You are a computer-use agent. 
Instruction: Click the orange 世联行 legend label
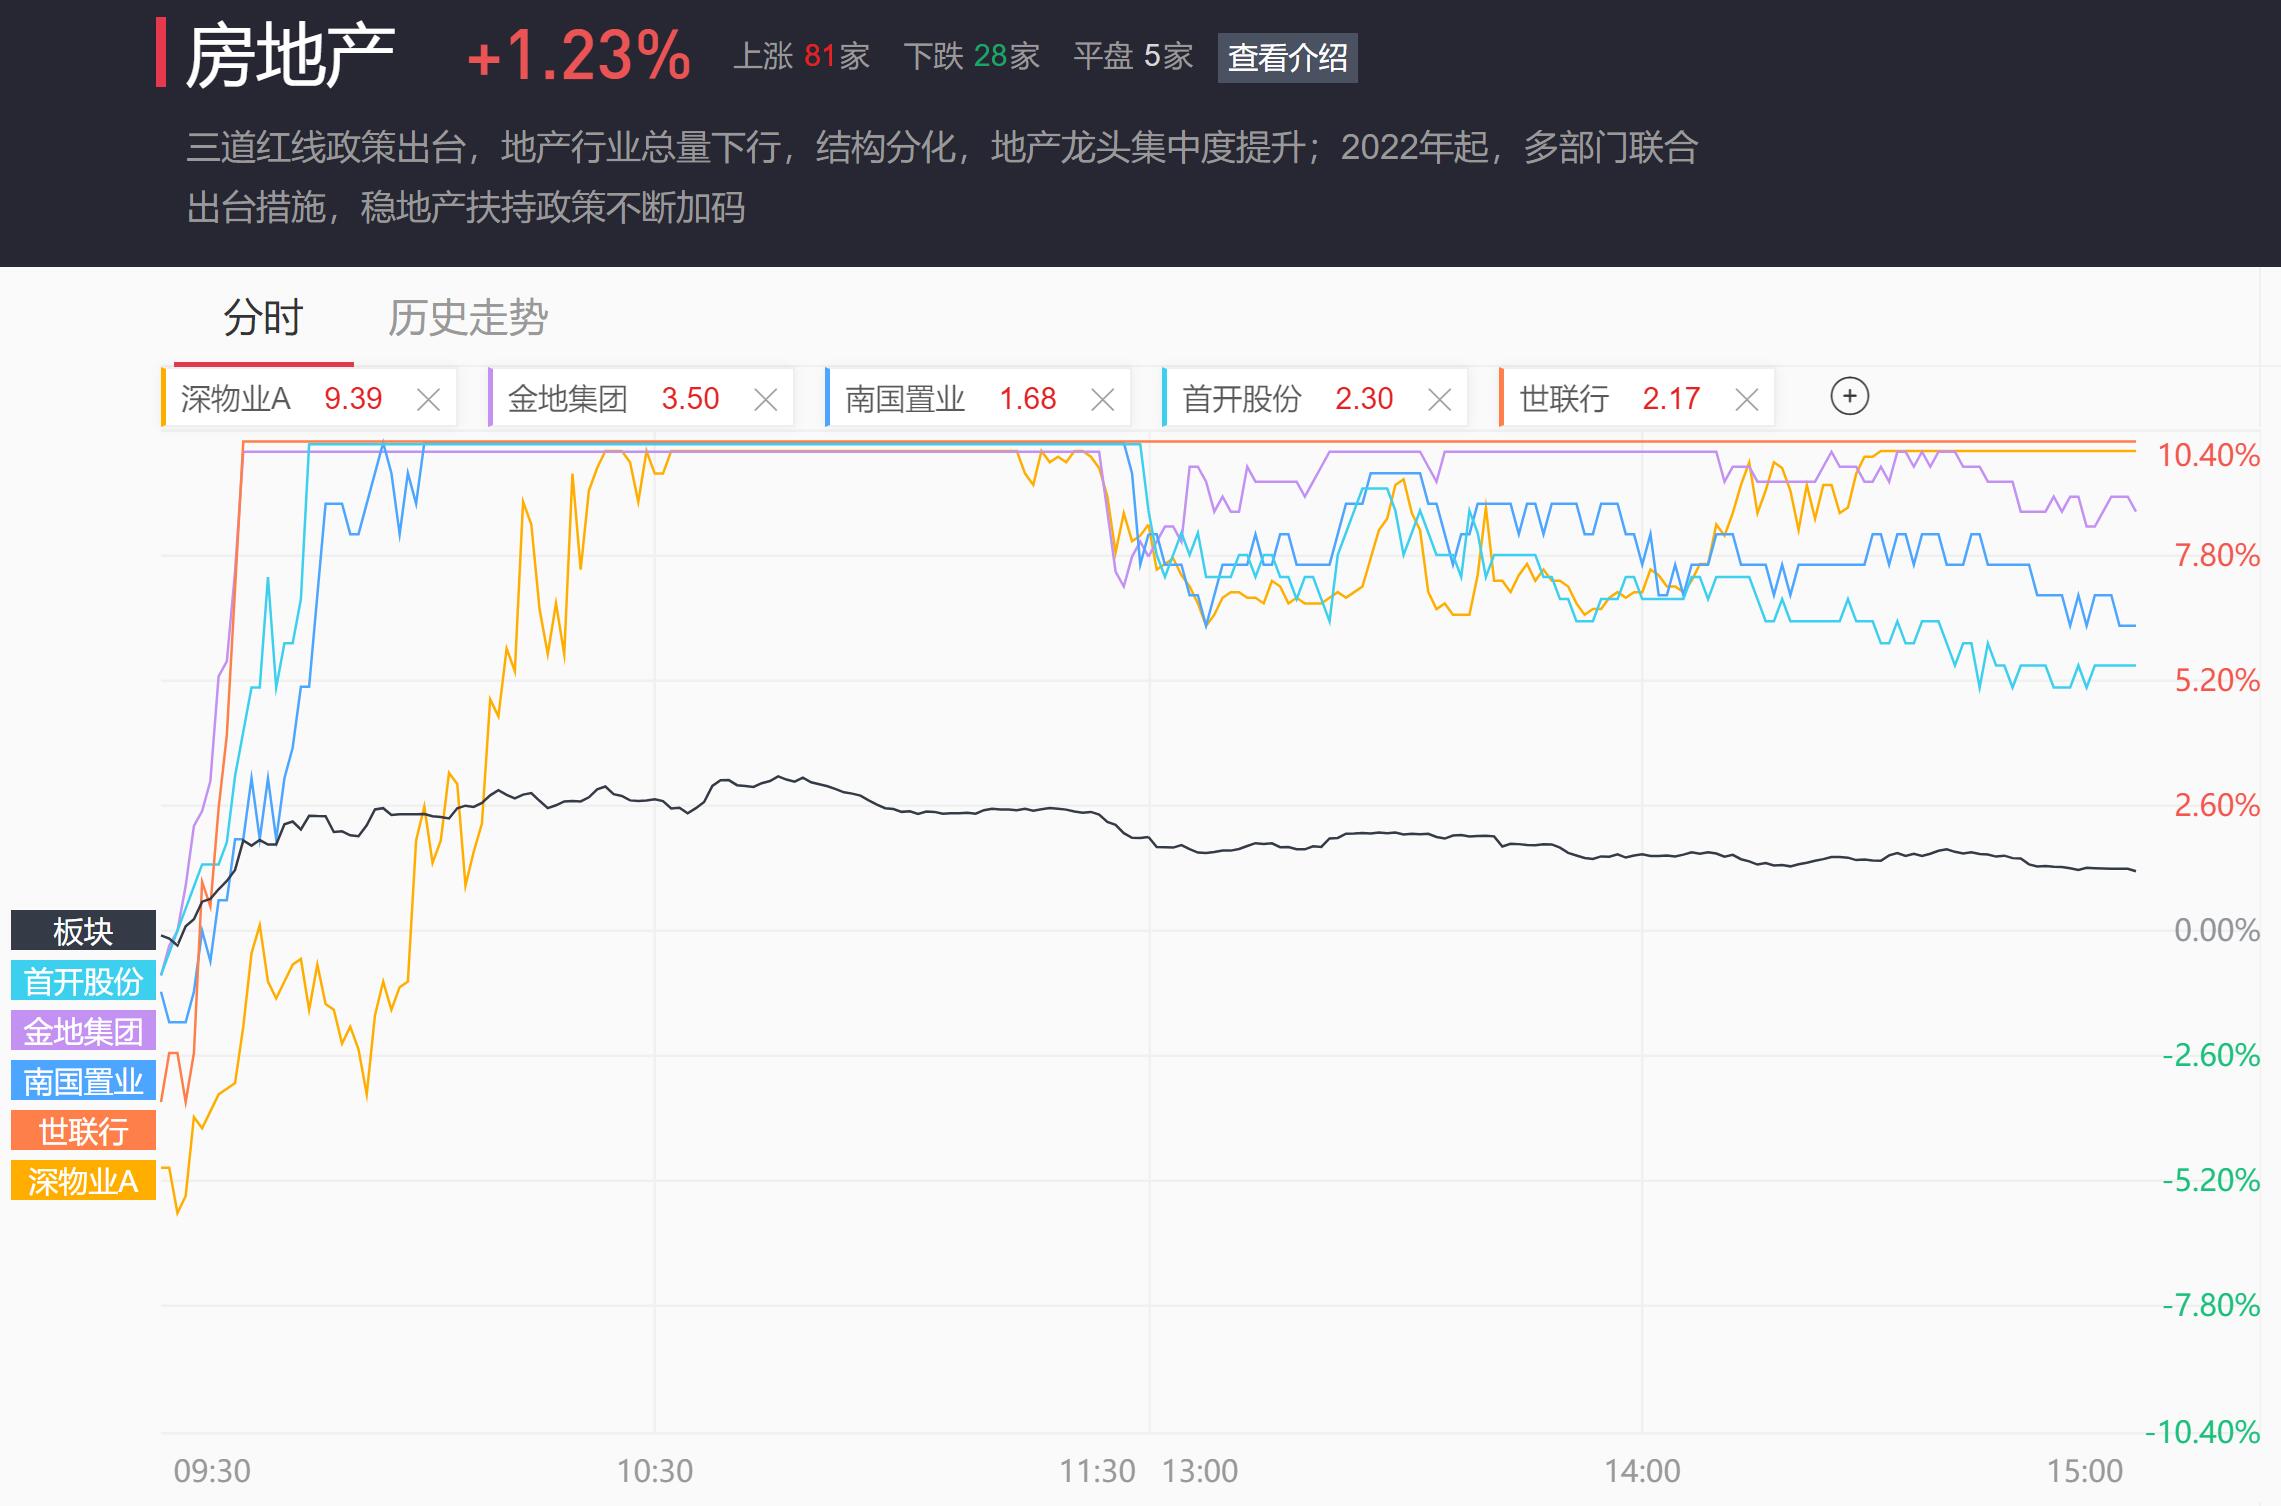(83, 1131)
